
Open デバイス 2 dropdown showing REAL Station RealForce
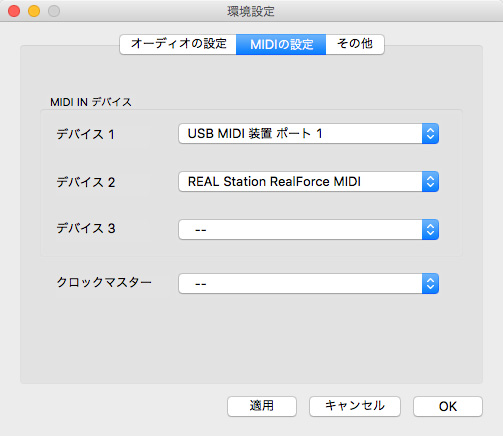coord(308,182)
